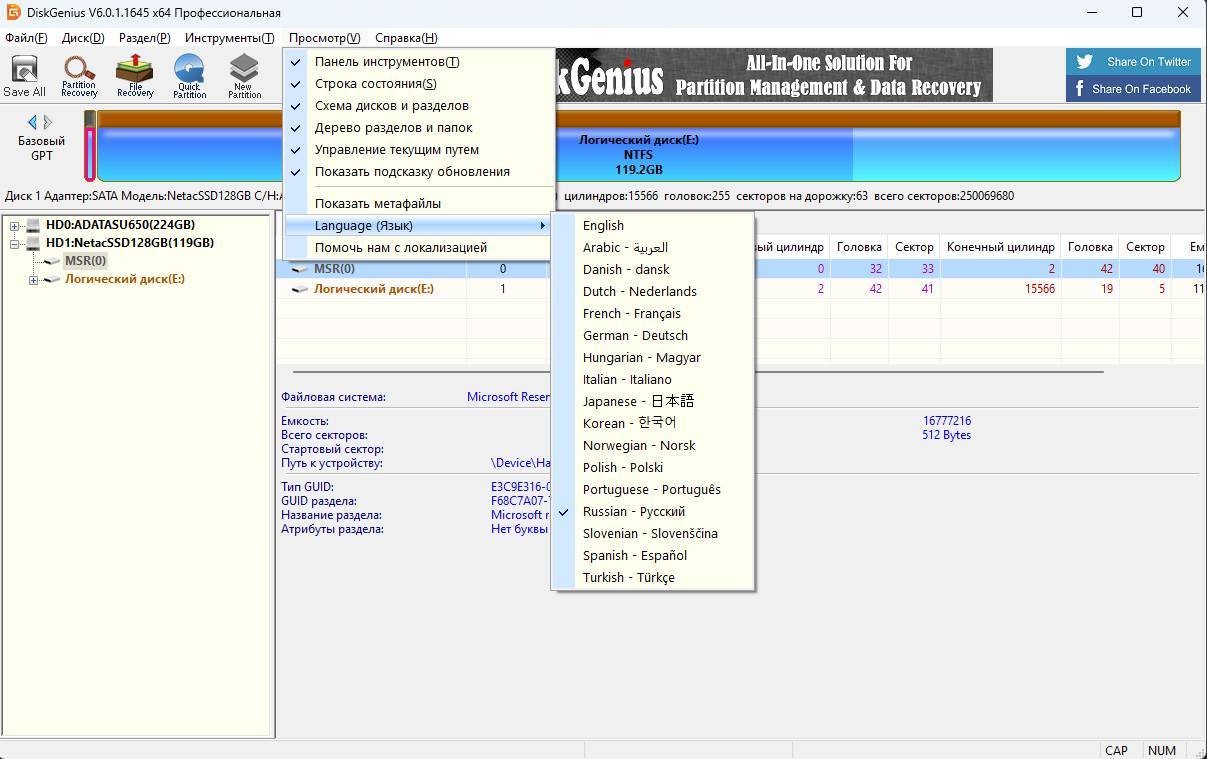Uncheck Дерево разделов и папок
The height and width of the screenshot is (759, 1207).
pyautogui.click(x=419, y=128)
